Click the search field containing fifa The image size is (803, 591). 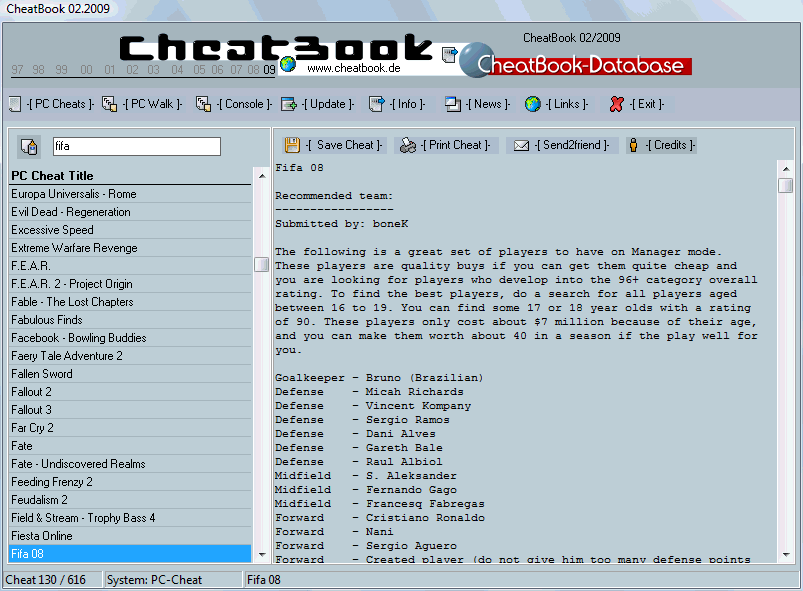tap(137, 146)
